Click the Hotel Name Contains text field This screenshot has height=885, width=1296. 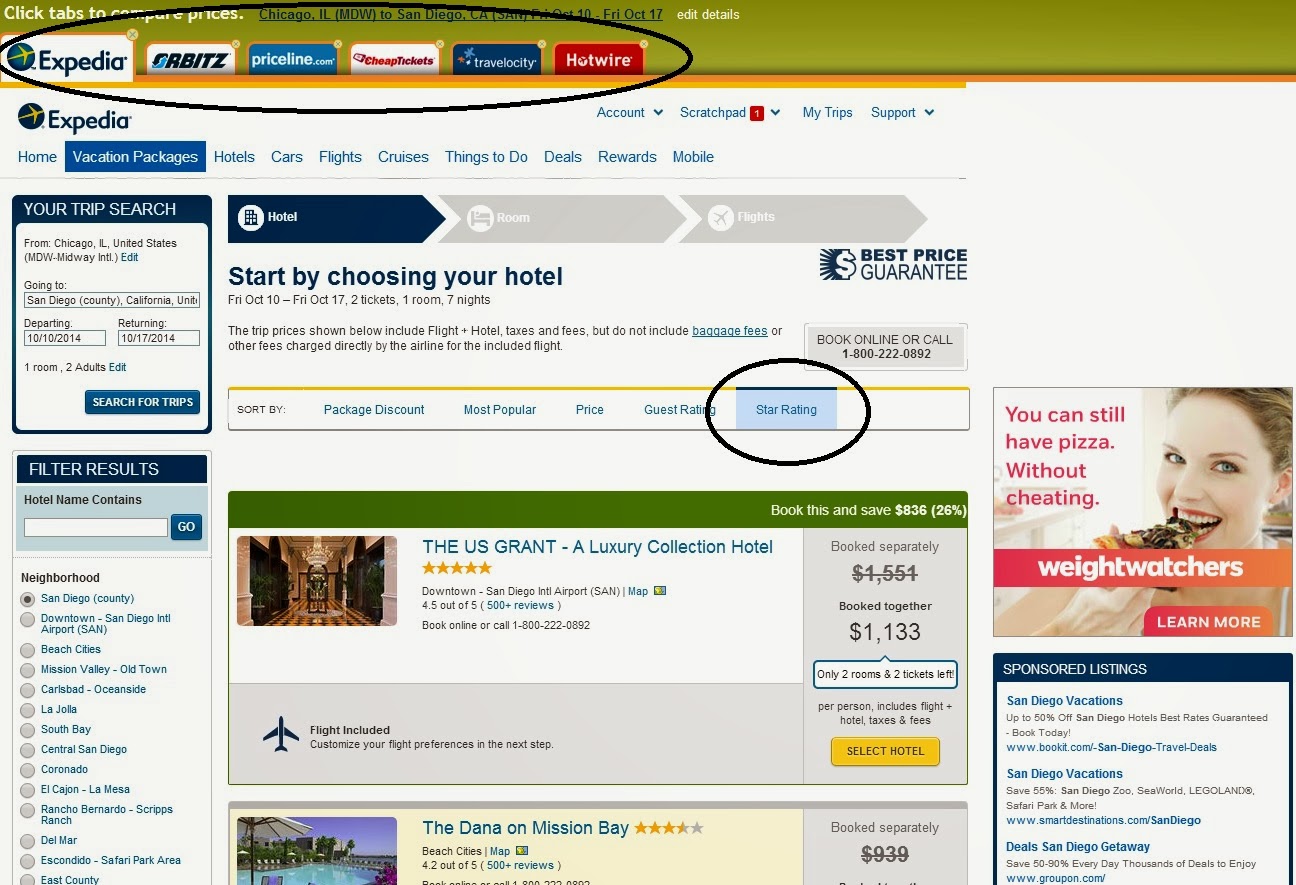click(x=96, y=527)
